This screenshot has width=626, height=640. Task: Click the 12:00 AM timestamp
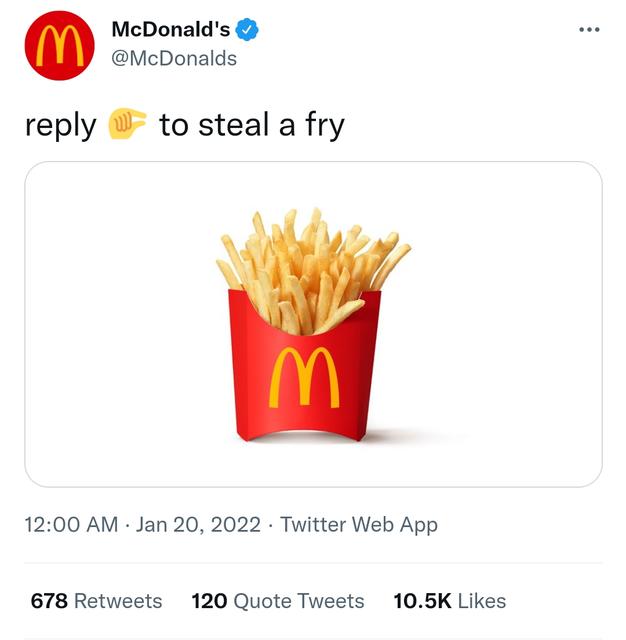(x=70, y=524)
